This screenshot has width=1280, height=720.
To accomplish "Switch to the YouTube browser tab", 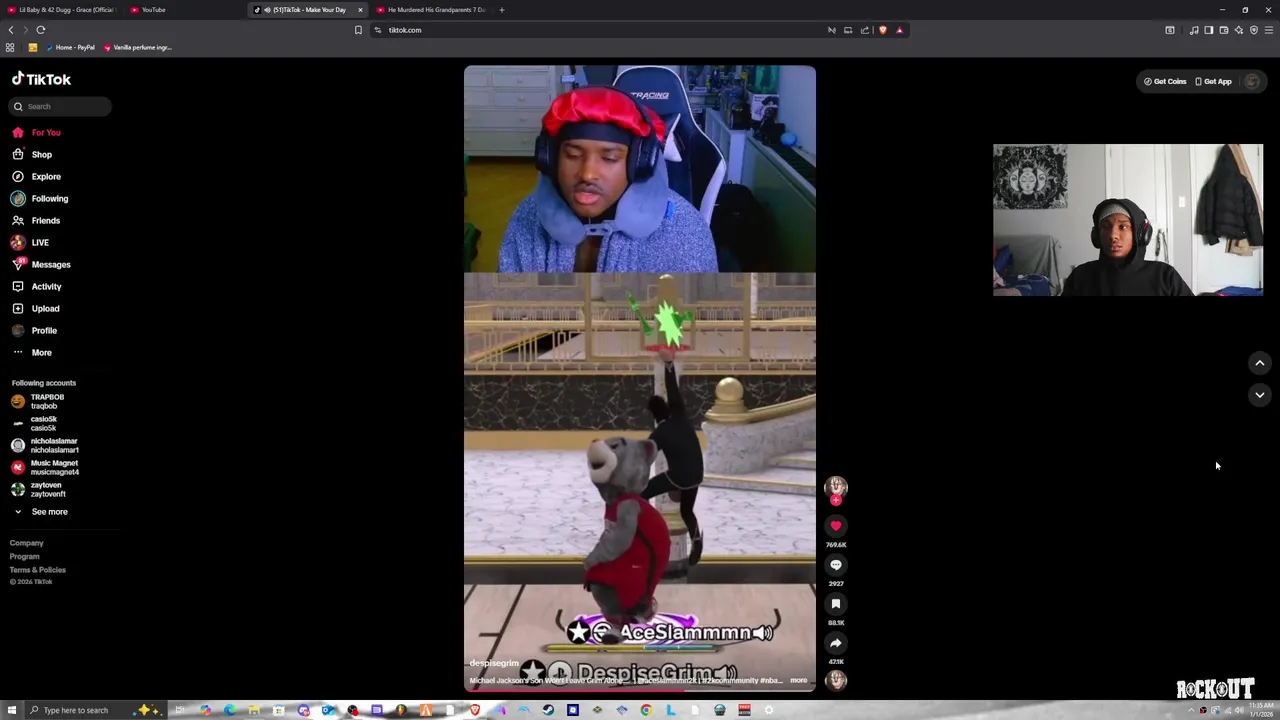I will [153, 10].
